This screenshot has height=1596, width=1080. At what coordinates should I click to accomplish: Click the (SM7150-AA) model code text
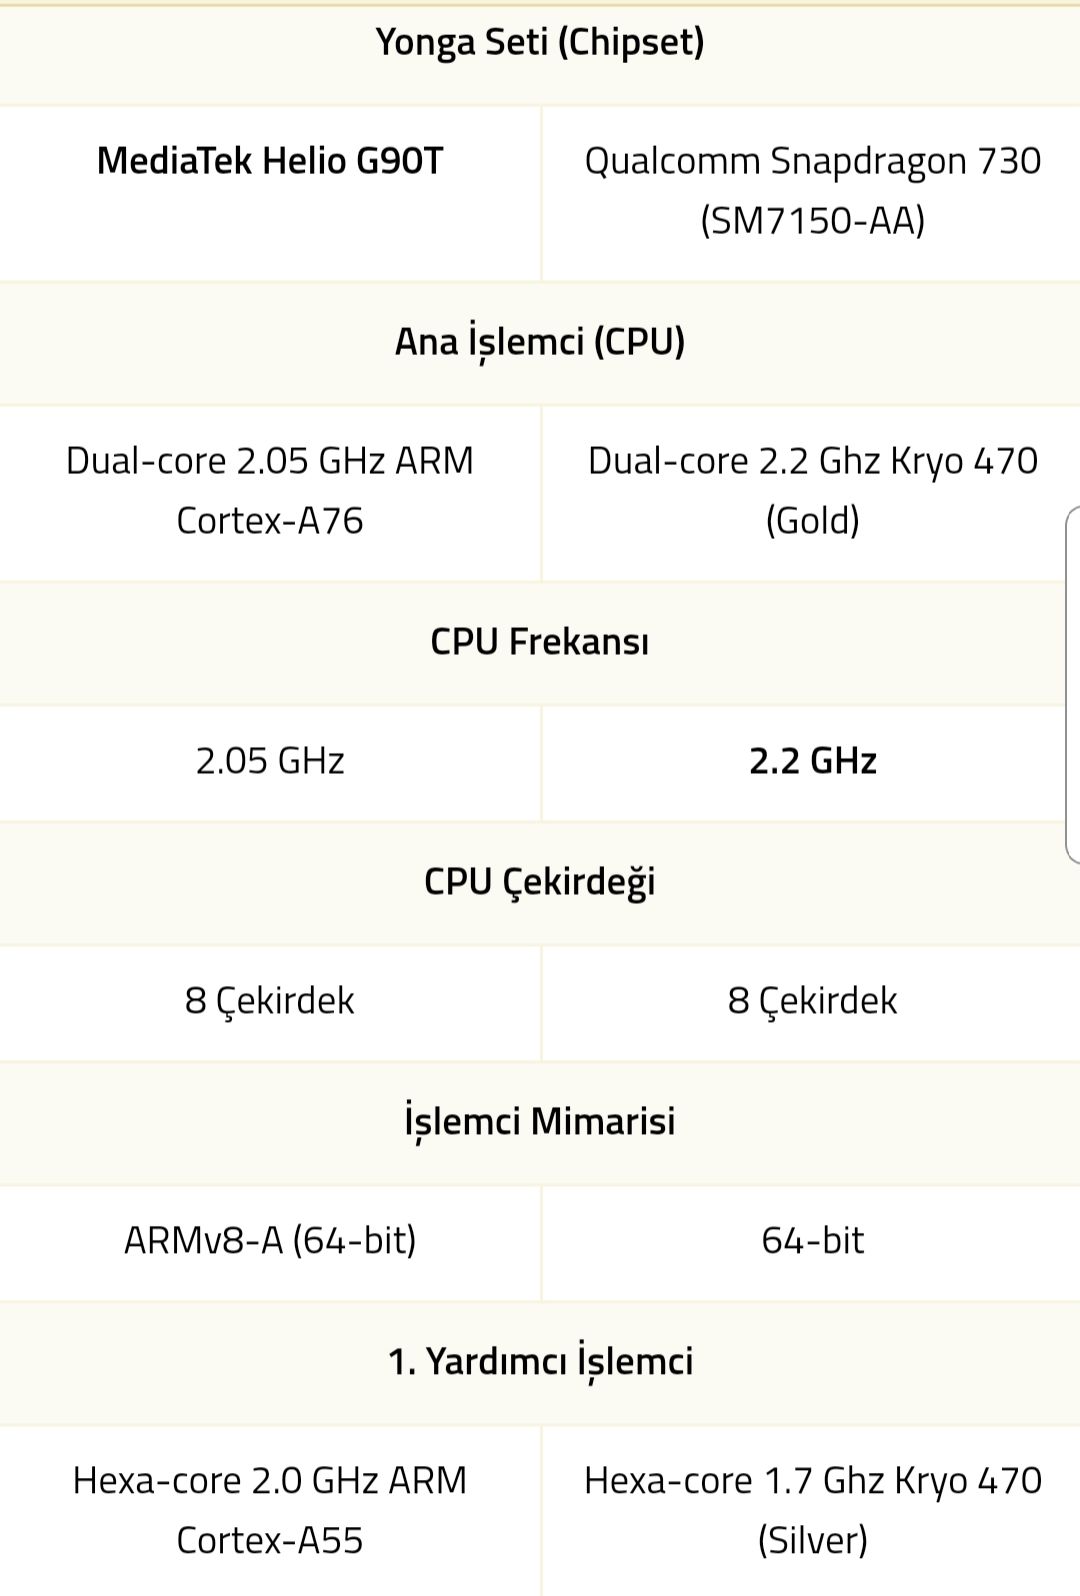[x=812, y=221]
